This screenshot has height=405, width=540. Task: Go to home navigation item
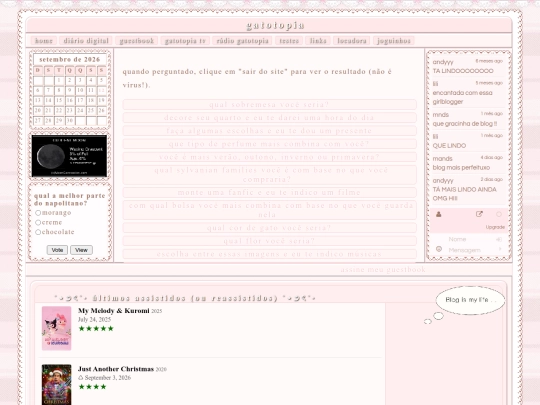click(x=44, y=41)
